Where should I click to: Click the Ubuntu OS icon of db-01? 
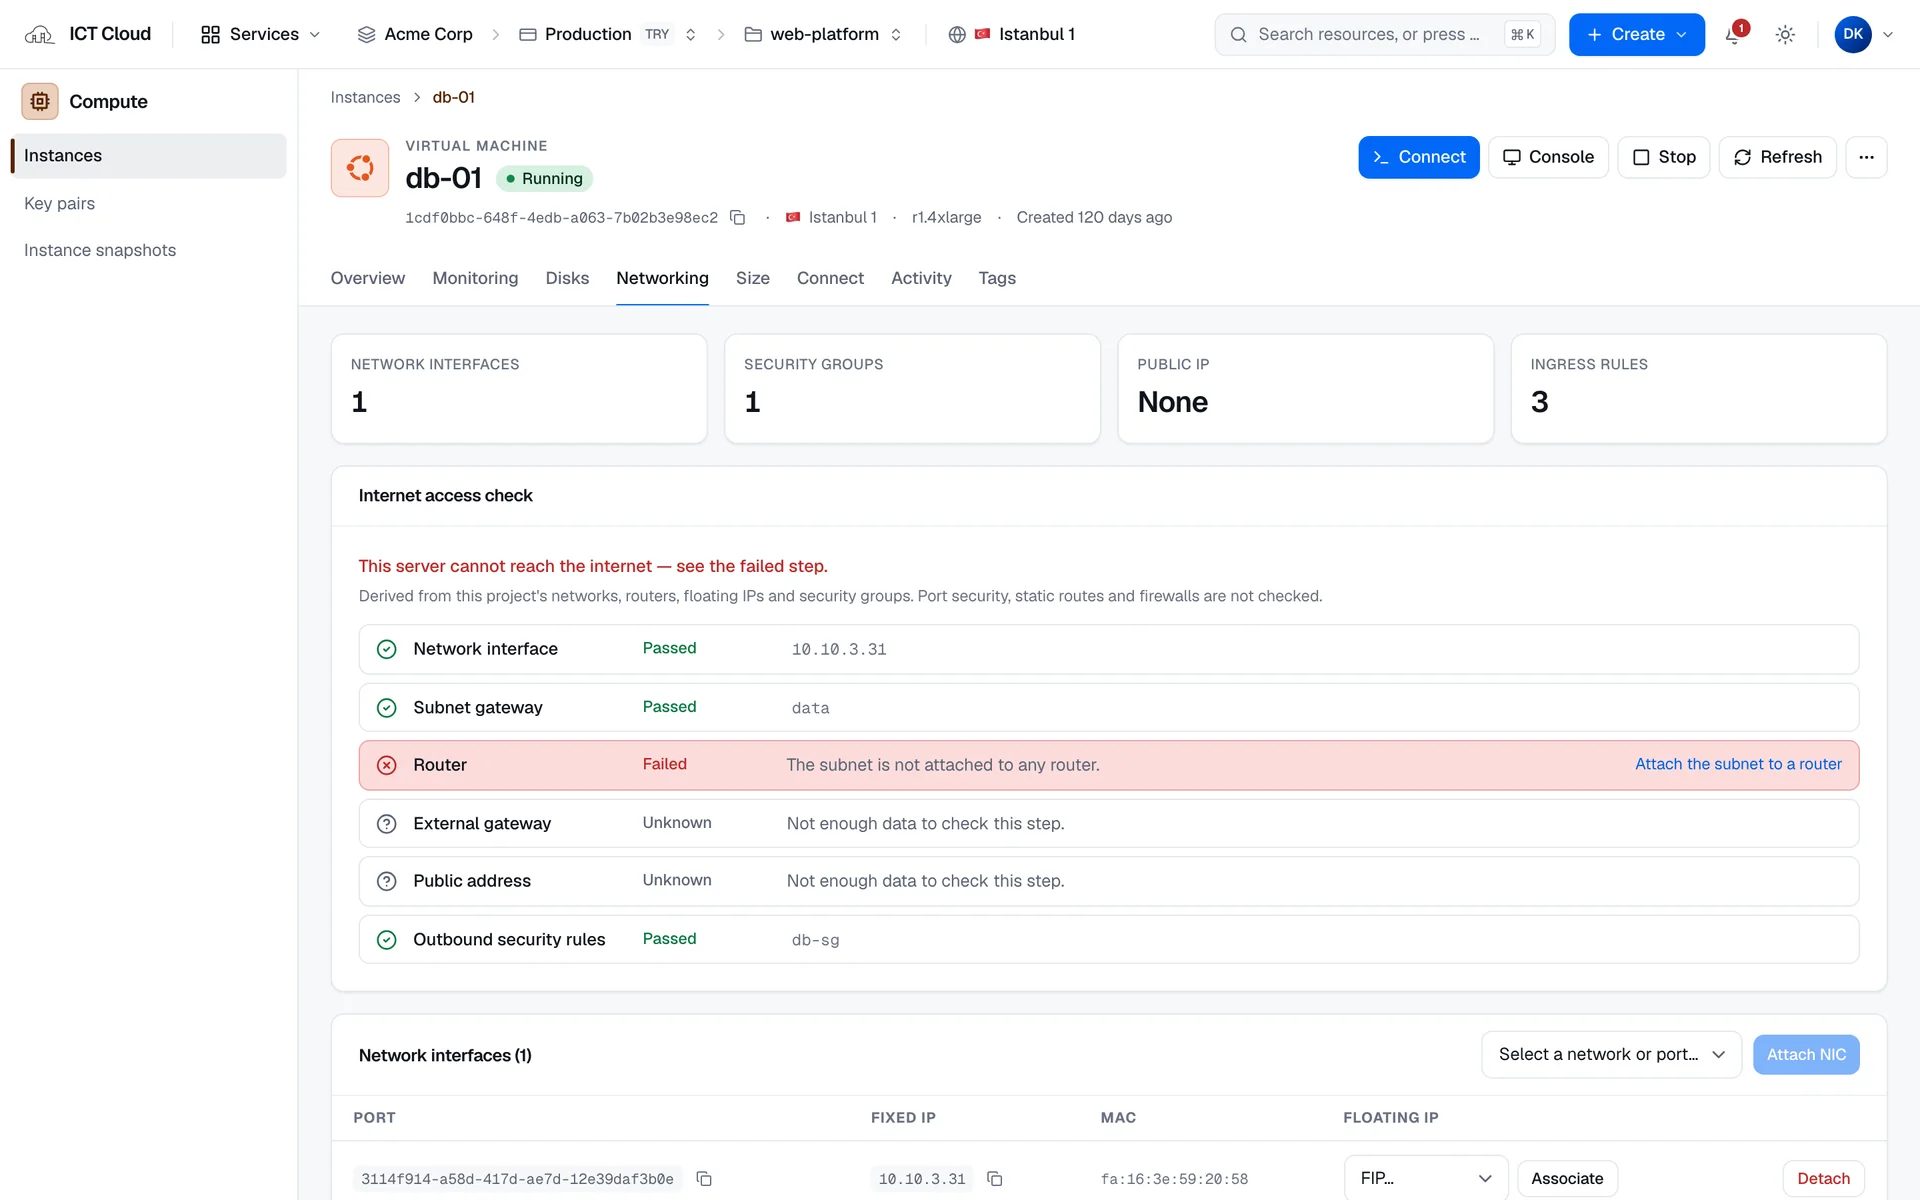[360, 168]
